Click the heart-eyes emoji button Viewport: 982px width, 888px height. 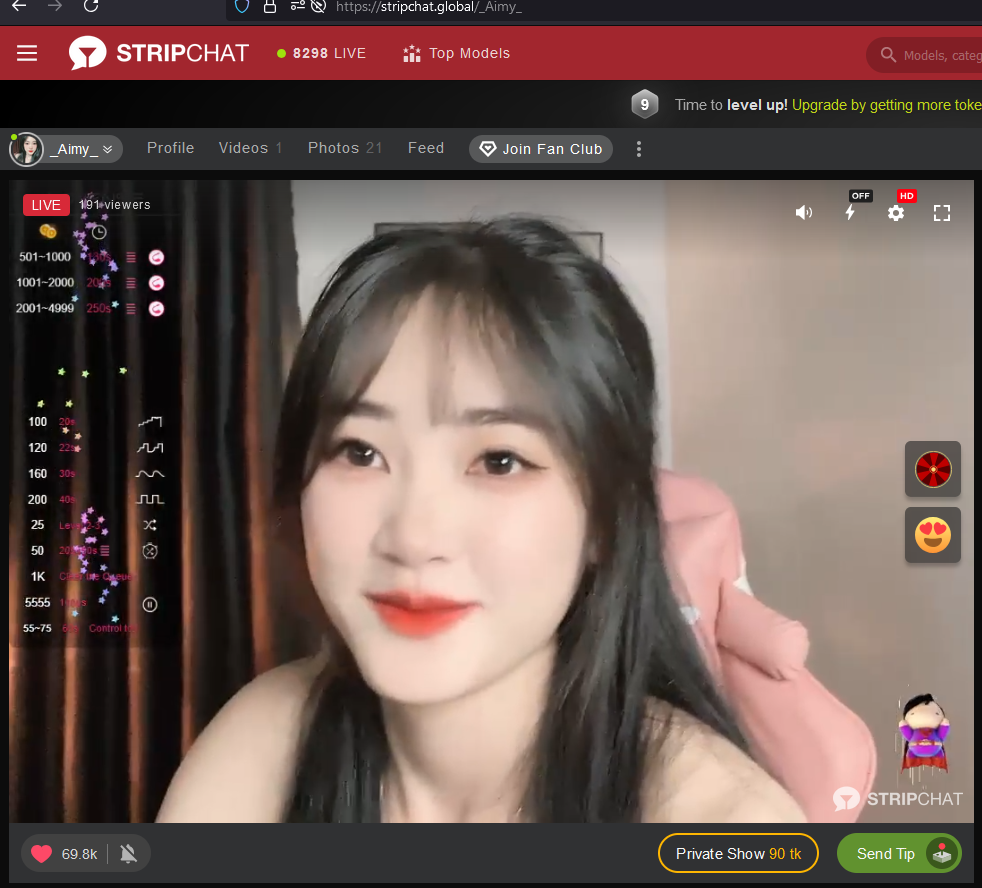(932, 535)
